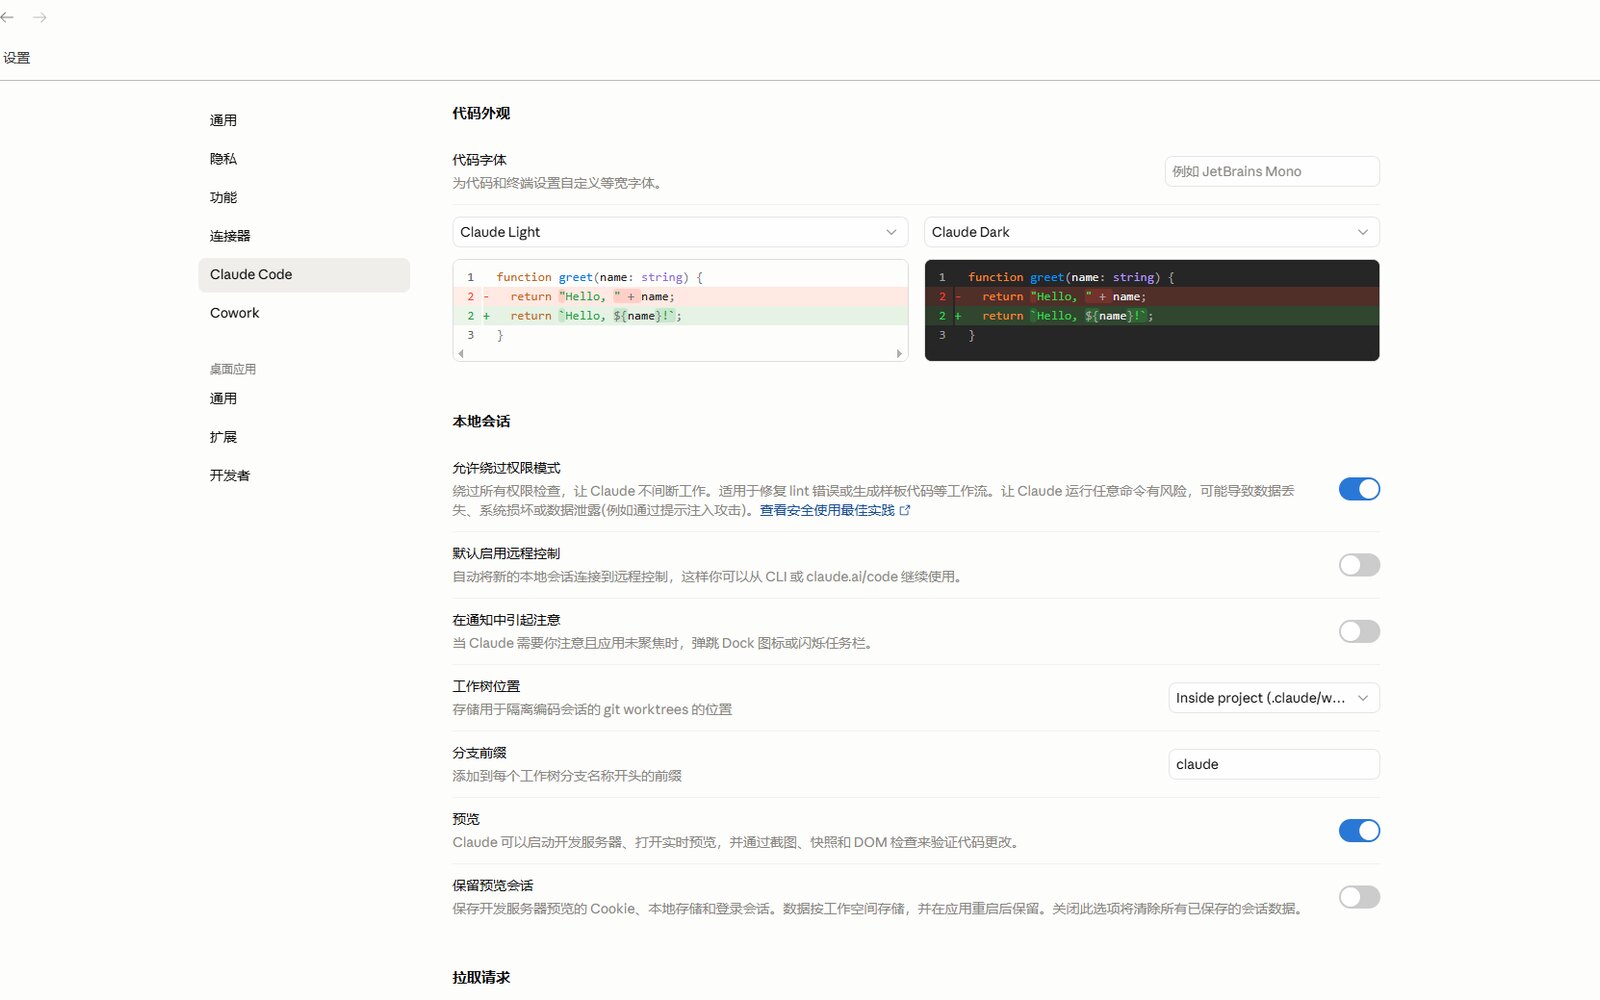Open 扩展 settings section

(x=304, y=437)
